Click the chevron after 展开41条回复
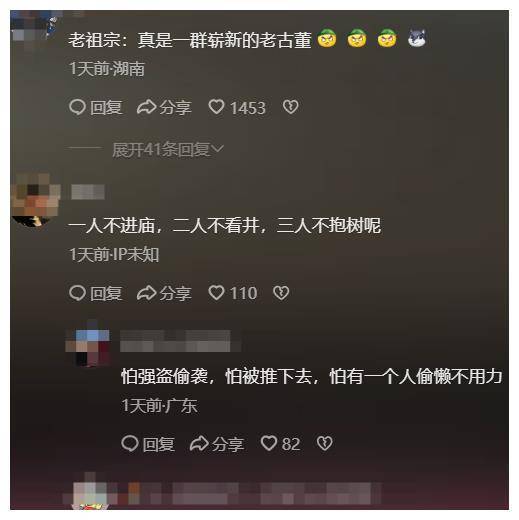This screenshot has height=520, width=519. point(218,149)
